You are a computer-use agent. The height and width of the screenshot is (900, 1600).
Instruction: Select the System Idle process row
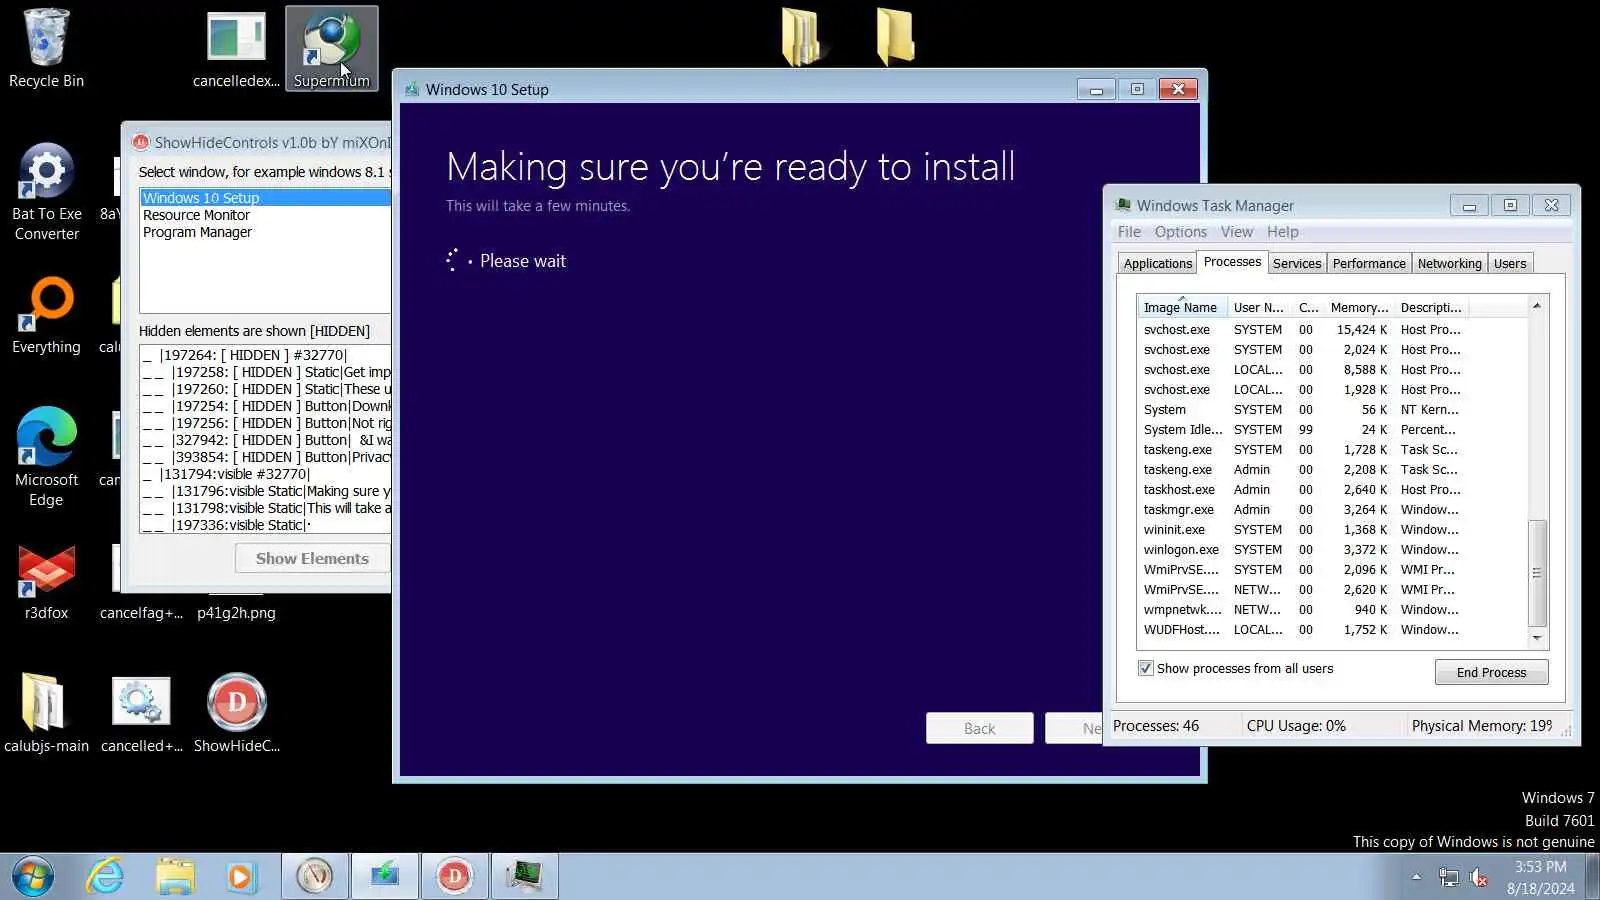pos(1333,430)
